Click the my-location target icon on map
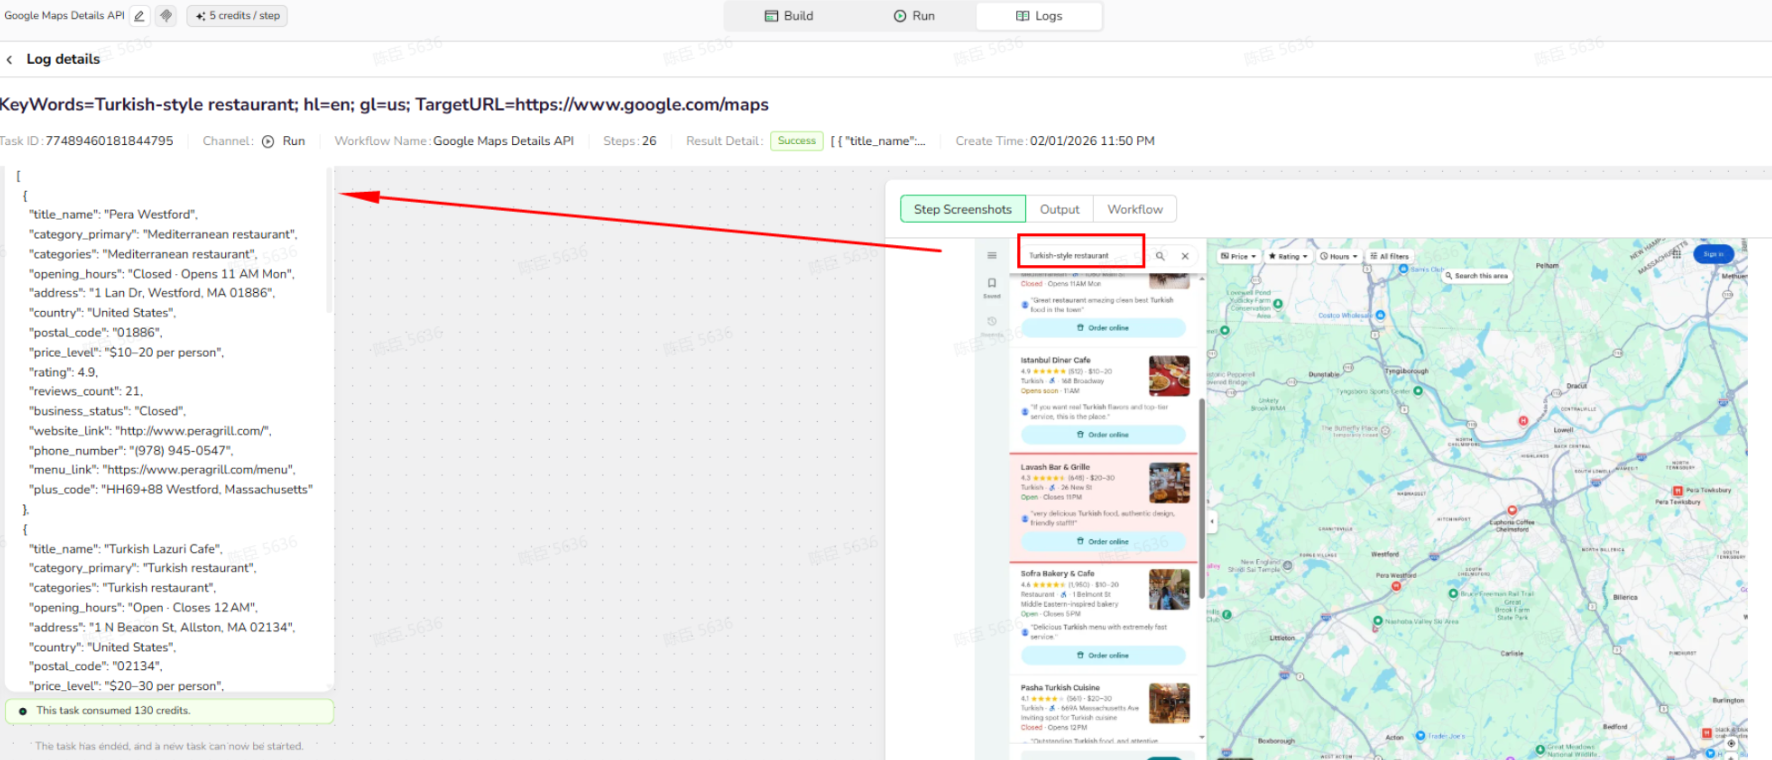 tap(1731, 743)
